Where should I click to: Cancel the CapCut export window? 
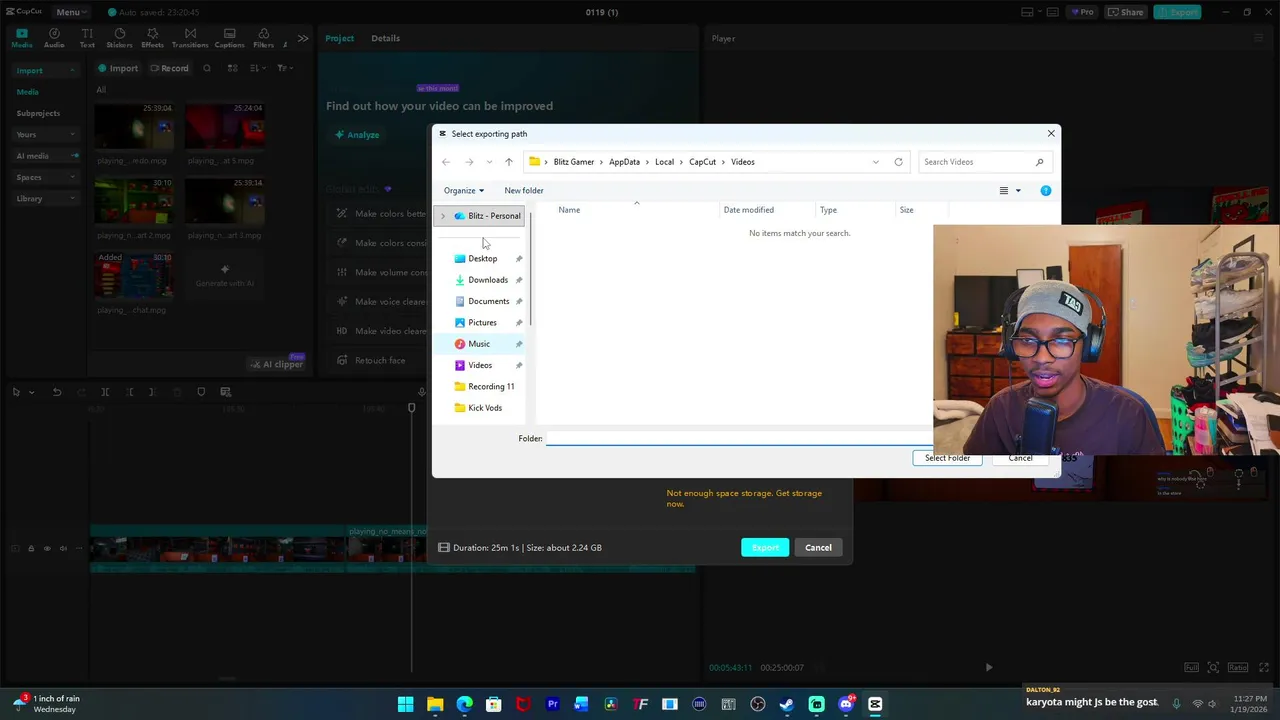[x=818, y=547]
